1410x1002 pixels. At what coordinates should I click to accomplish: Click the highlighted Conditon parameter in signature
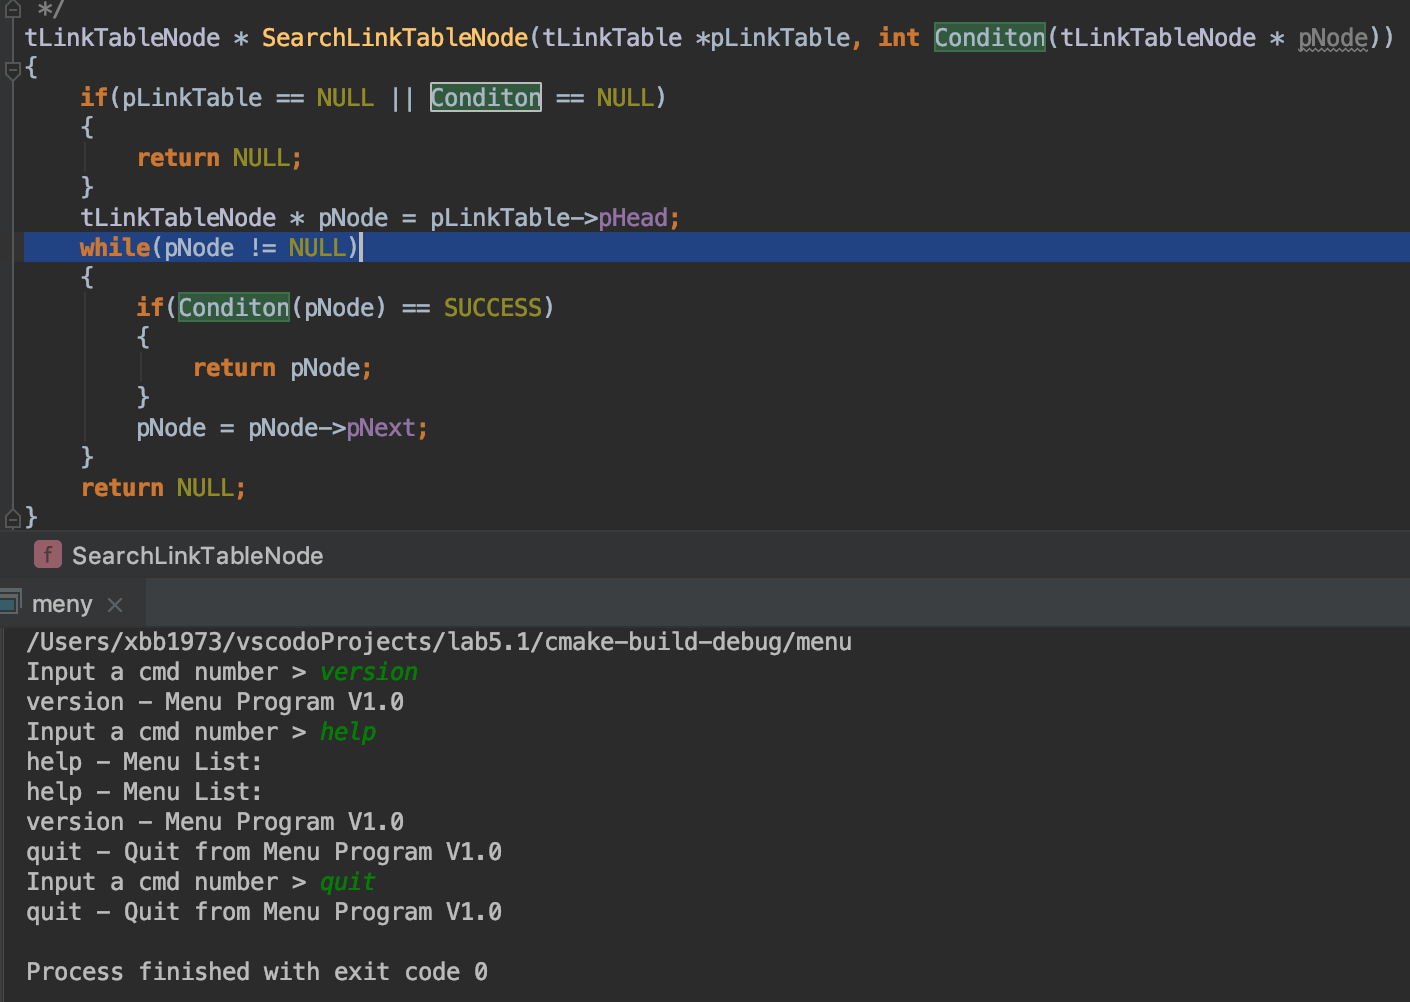(x=989, y=38)
